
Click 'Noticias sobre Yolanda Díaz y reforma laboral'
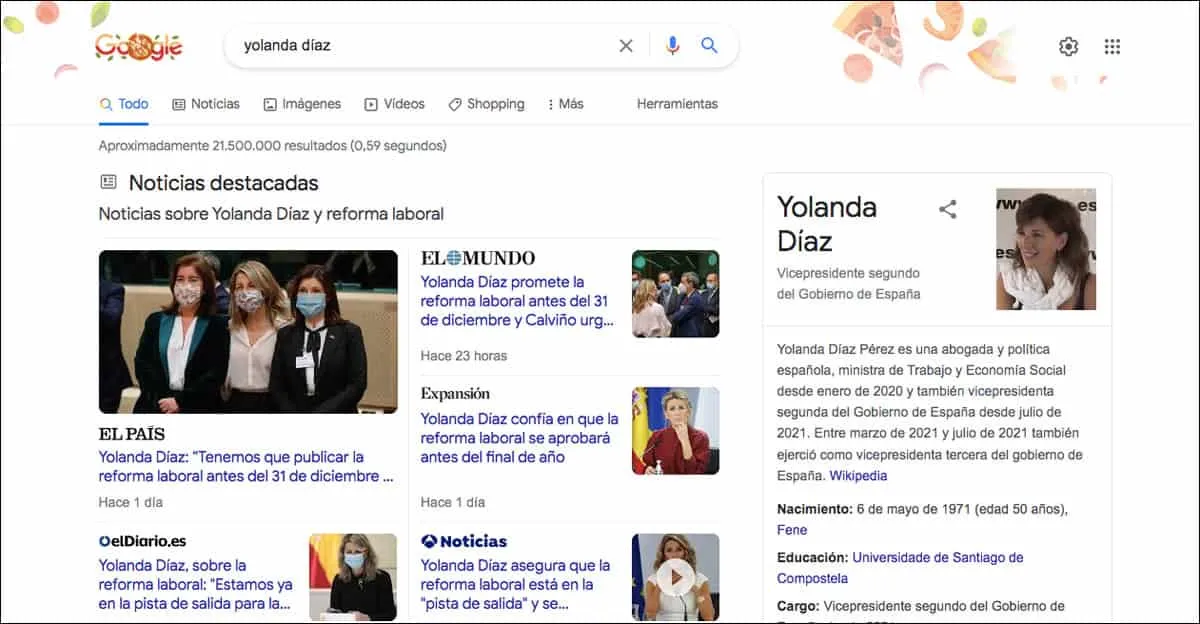271,214
